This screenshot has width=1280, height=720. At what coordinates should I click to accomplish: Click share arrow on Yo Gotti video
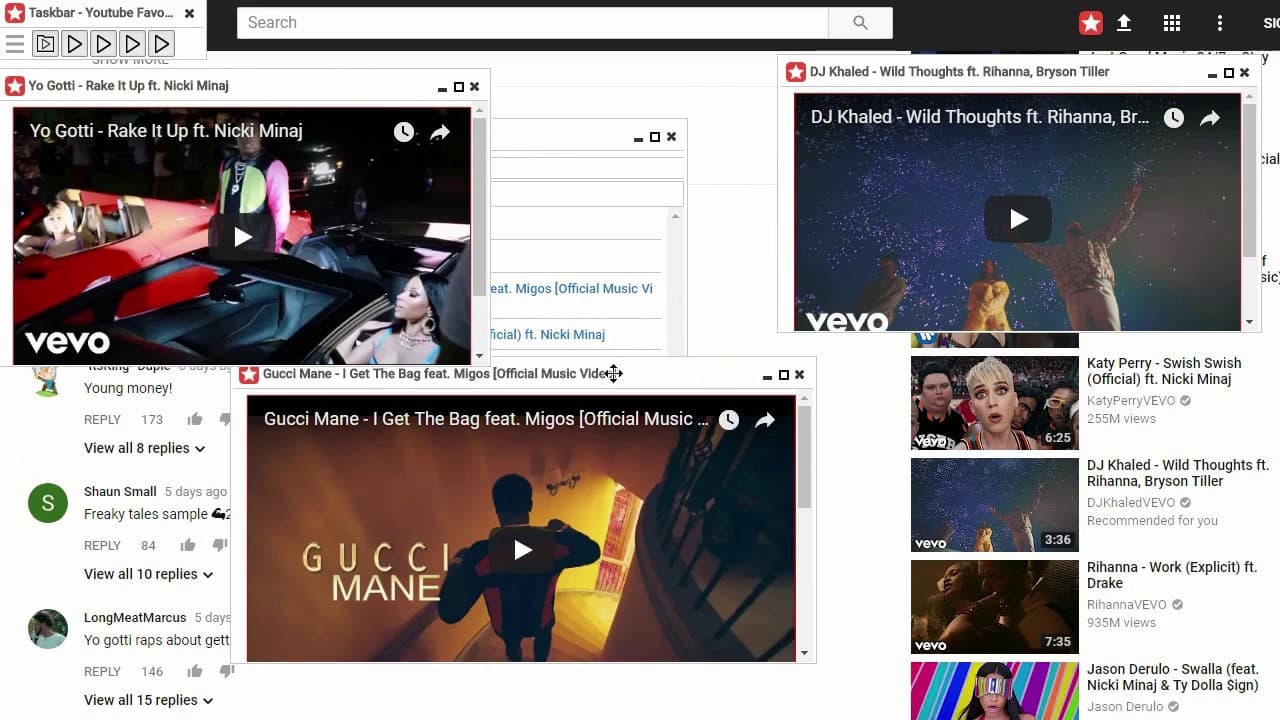440,132
